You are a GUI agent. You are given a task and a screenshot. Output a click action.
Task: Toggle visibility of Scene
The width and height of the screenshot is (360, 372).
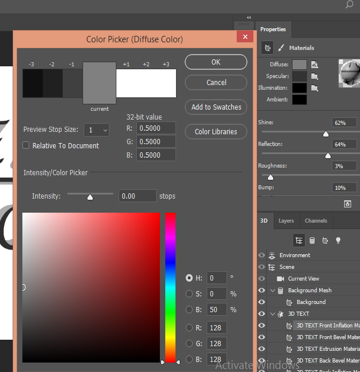tap(262, 267)
